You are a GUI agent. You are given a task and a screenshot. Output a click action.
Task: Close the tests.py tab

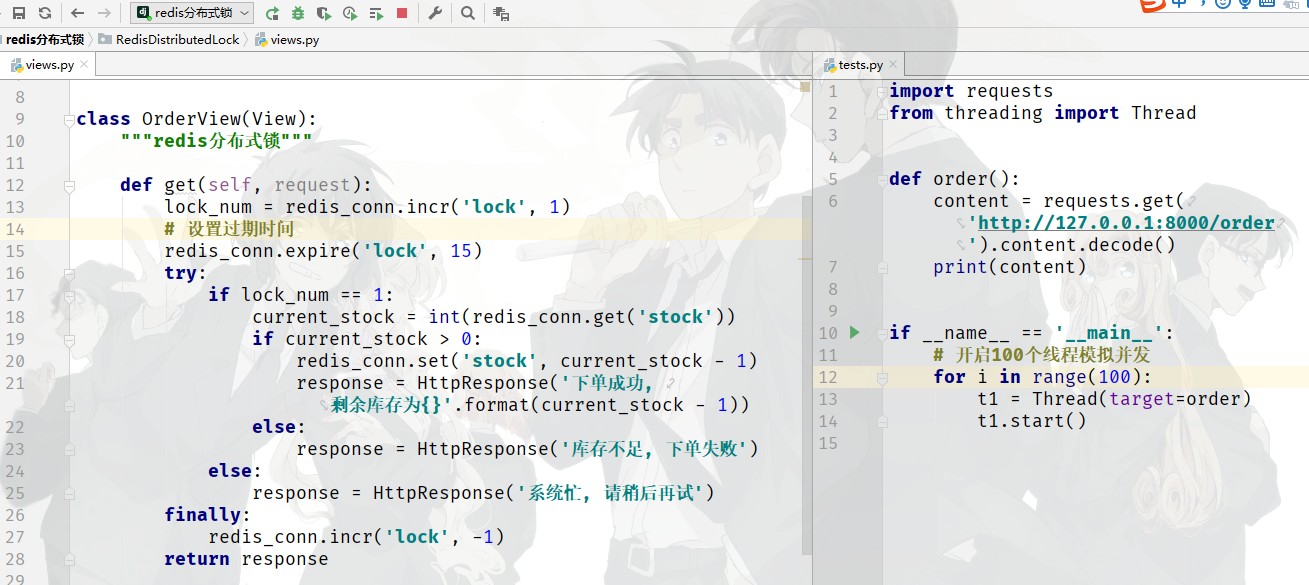893,65
